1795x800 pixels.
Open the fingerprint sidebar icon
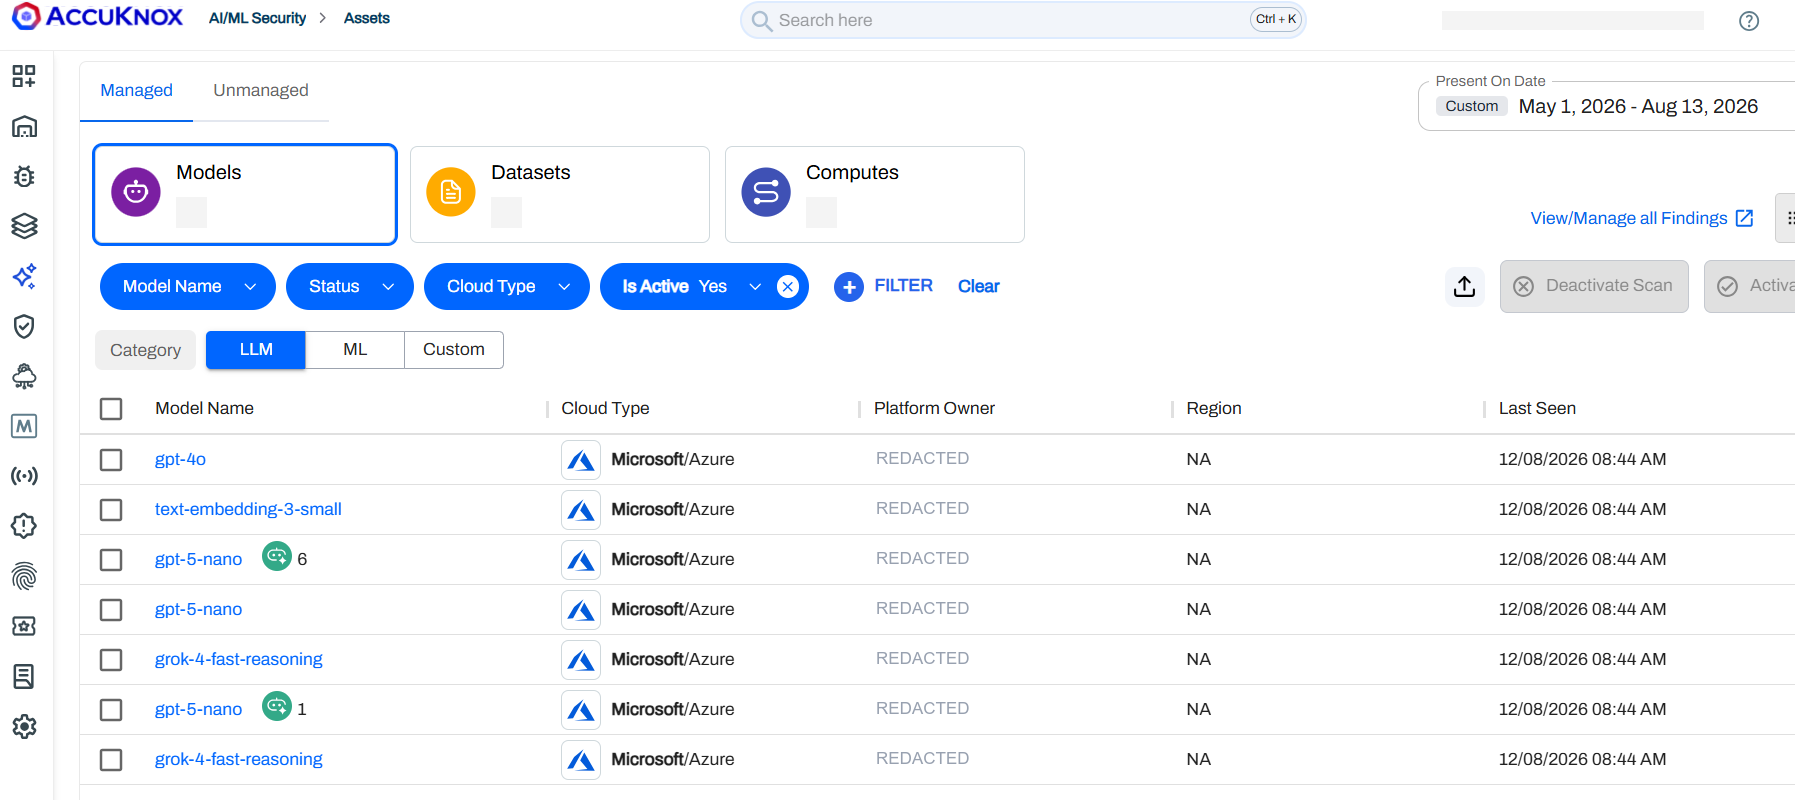[x=24, y=576]
